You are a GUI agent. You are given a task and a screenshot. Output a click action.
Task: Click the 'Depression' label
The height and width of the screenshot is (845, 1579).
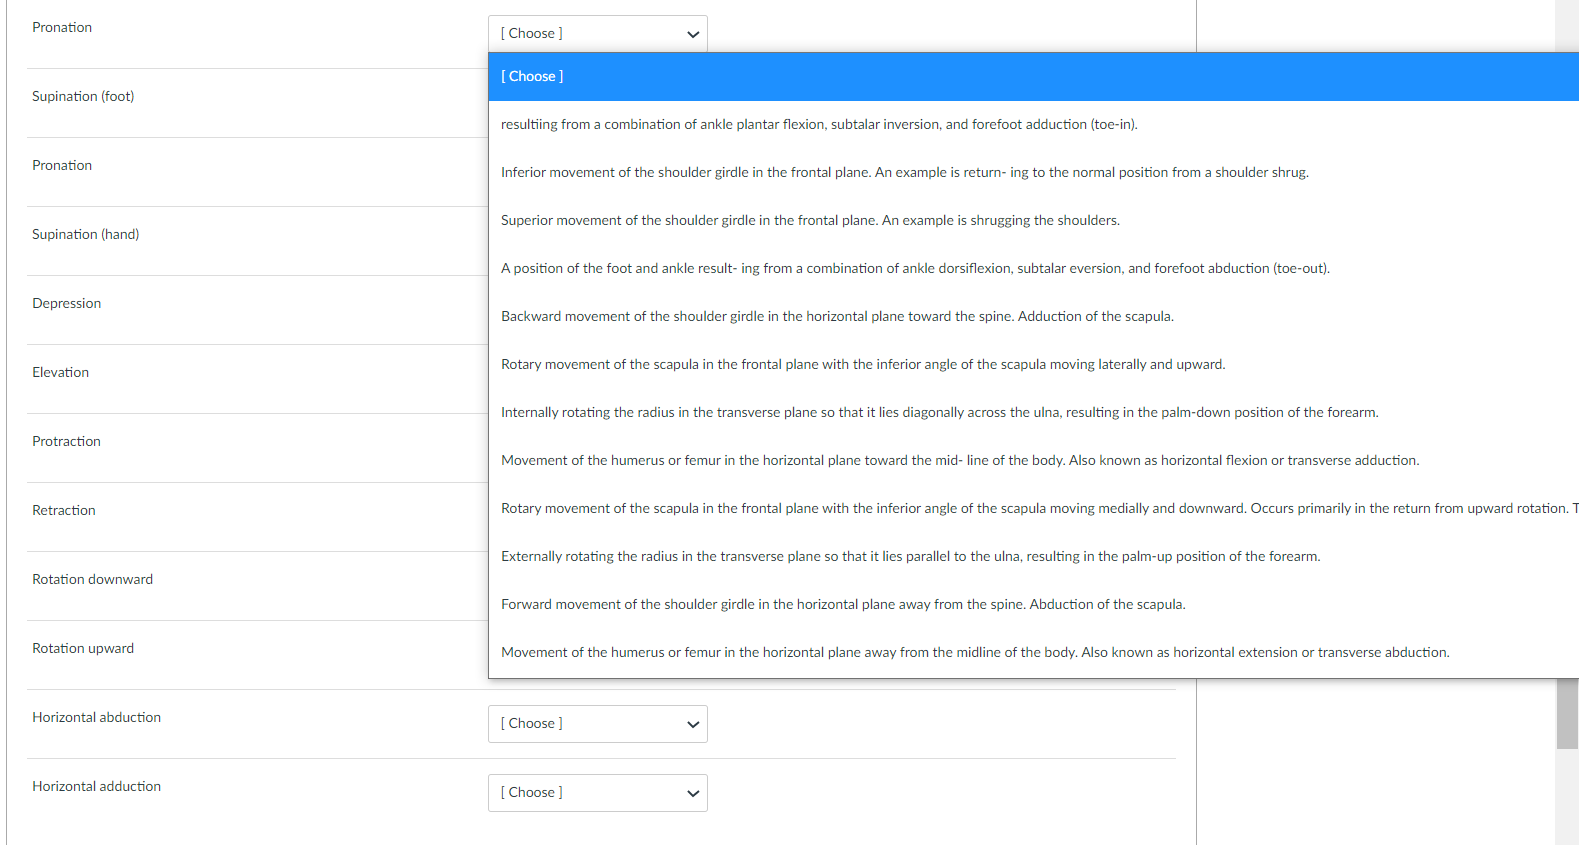pyautogui.click(x=67, y=304)
